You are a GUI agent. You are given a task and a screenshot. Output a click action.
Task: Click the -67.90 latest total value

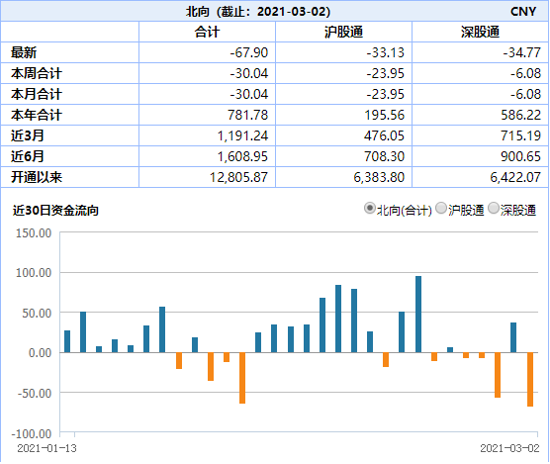pos(249,53)
